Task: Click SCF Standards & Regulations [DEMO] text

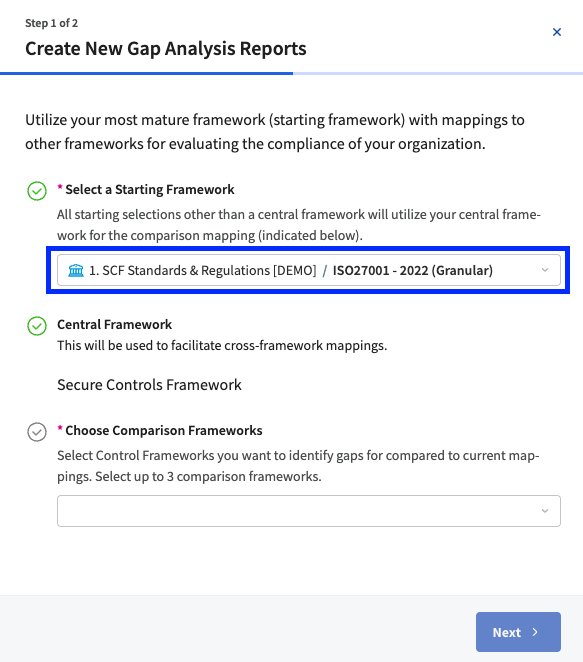Action: click(x=203, y=270)
